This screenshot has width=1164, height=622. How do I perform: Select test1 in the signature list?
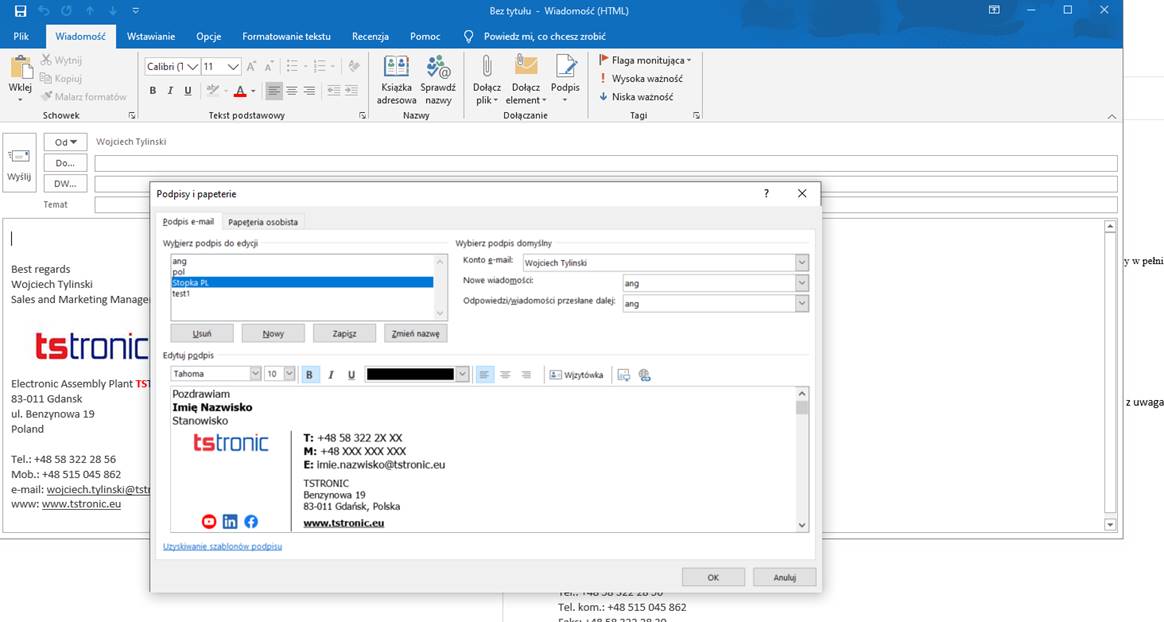tap(181, 294)
